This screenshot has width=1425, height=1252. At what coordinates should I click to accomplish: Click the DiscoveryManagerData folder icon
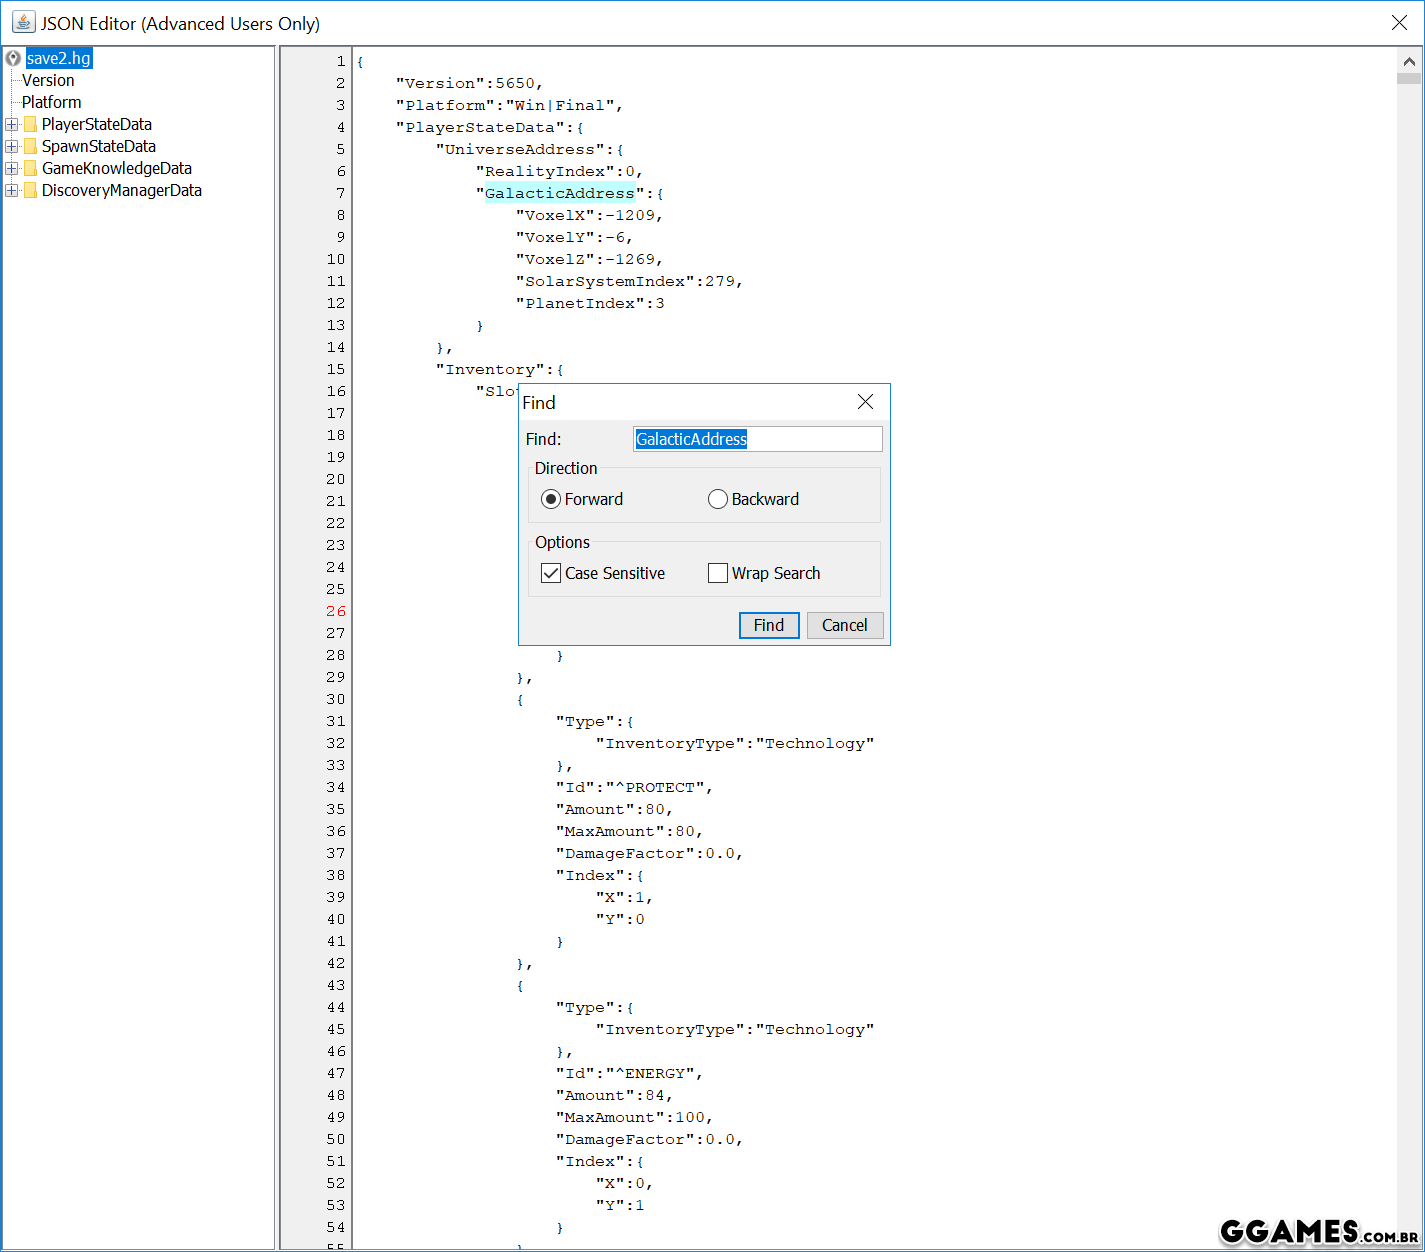(x=30, y=190)
